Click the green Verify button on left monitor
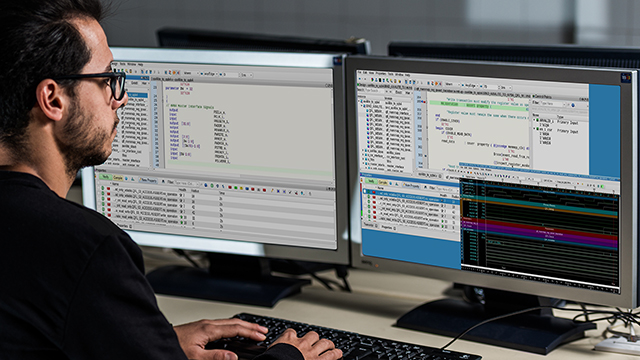640x360 pixels. [x=105, y=177]
